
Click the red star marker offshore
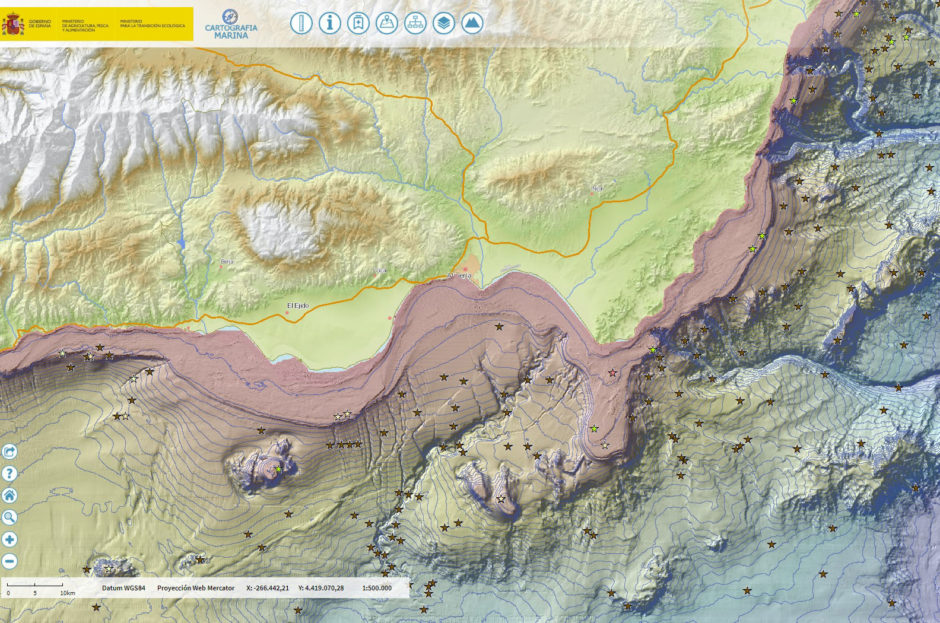coord(613,373)
